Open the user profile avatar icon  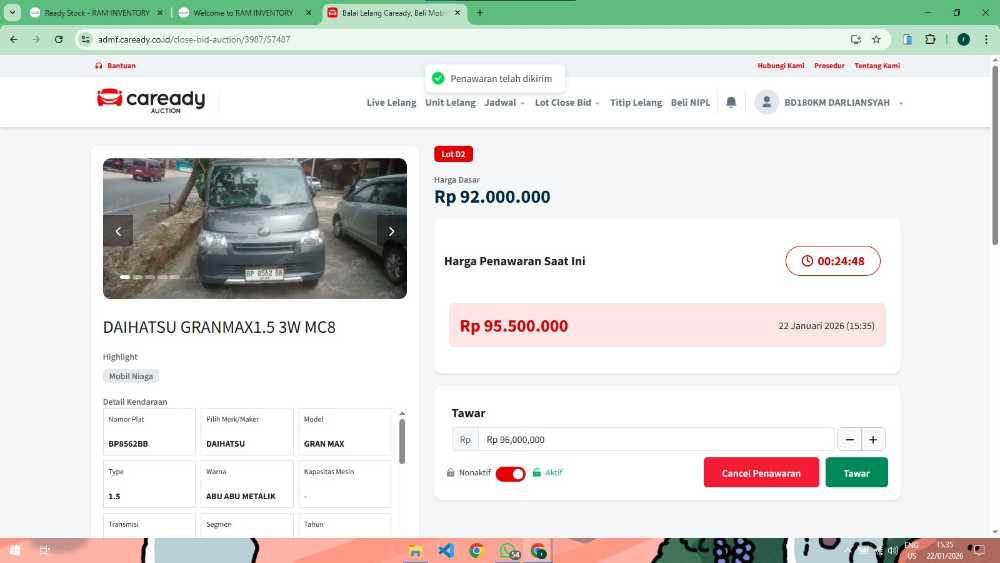pyautogui.click(x=767, y=102)
